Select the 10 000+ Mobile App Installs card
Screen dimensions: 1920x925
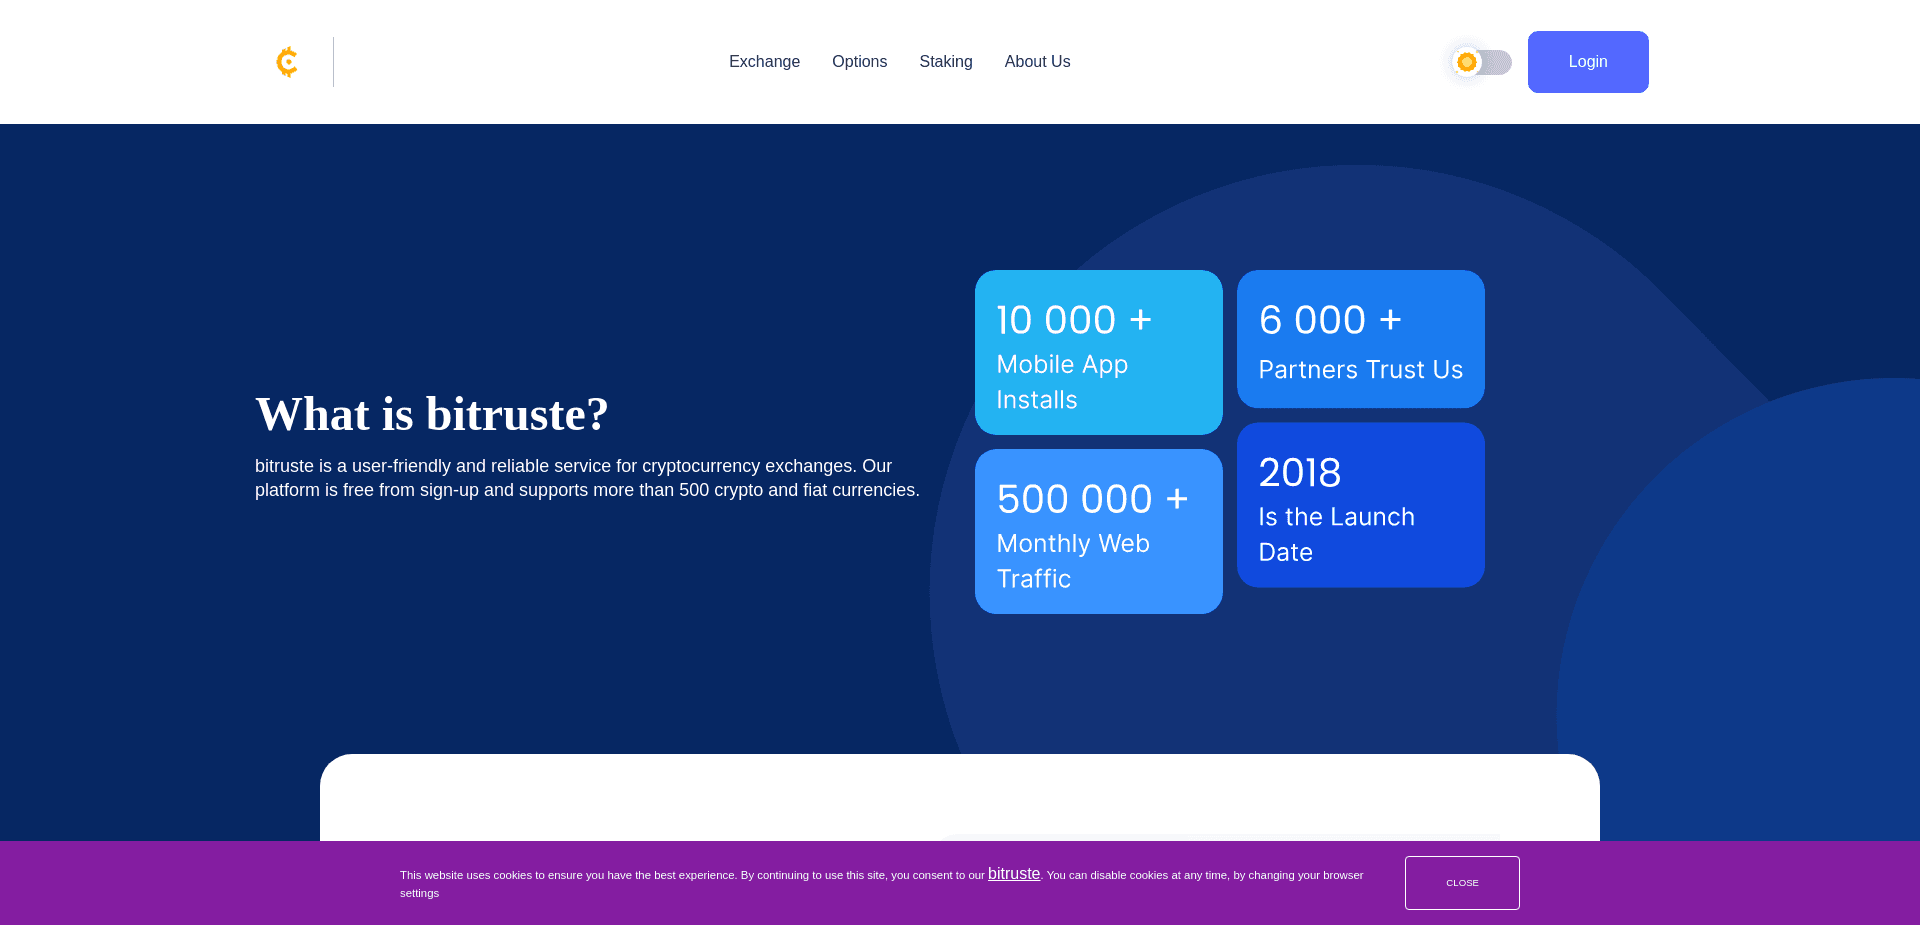[x=1098, y=352]
